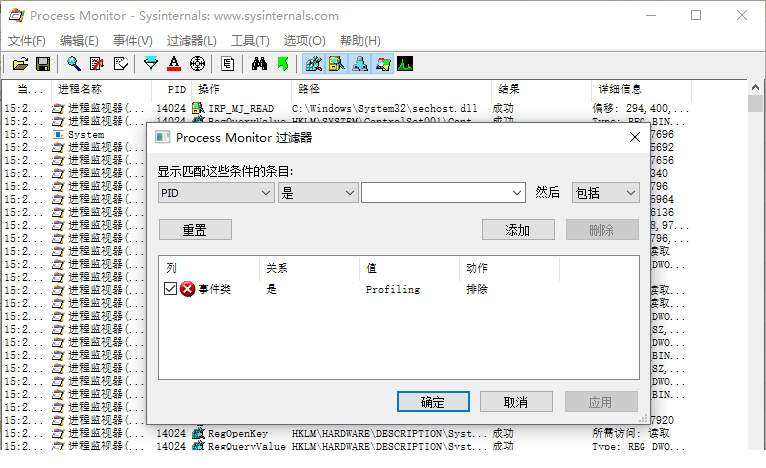Click the 添加 button

coord(518,230)
